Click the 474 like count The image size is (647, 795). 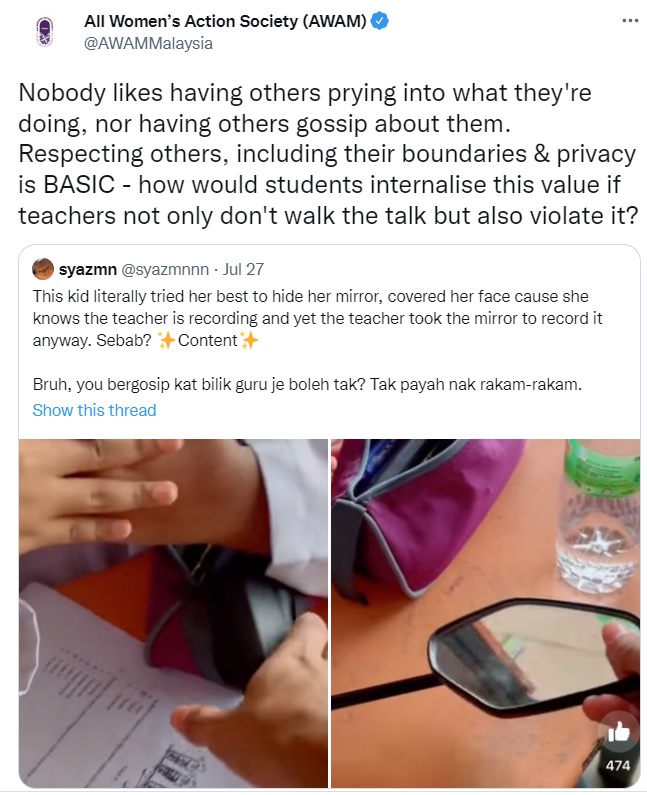(618, 765)
